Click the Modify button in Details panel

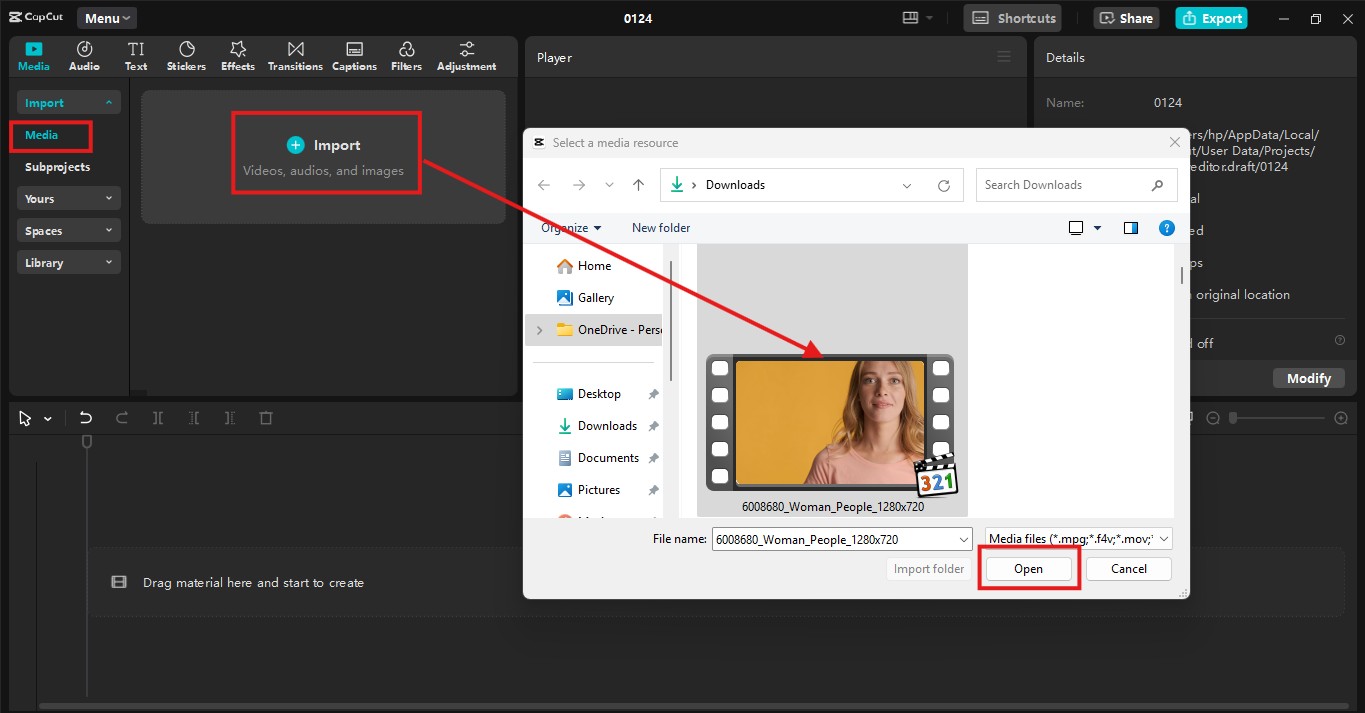1309,378
